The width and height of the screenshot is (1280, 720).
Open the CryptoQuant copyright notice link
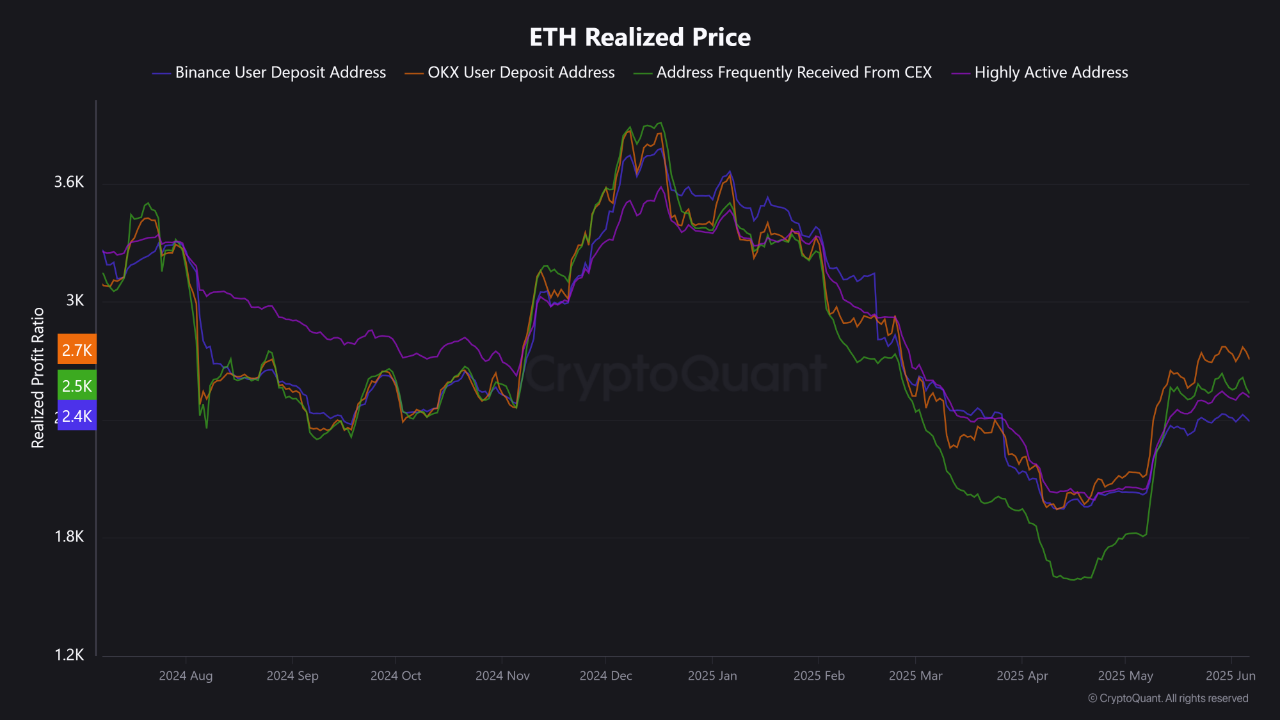point(1167,698)
